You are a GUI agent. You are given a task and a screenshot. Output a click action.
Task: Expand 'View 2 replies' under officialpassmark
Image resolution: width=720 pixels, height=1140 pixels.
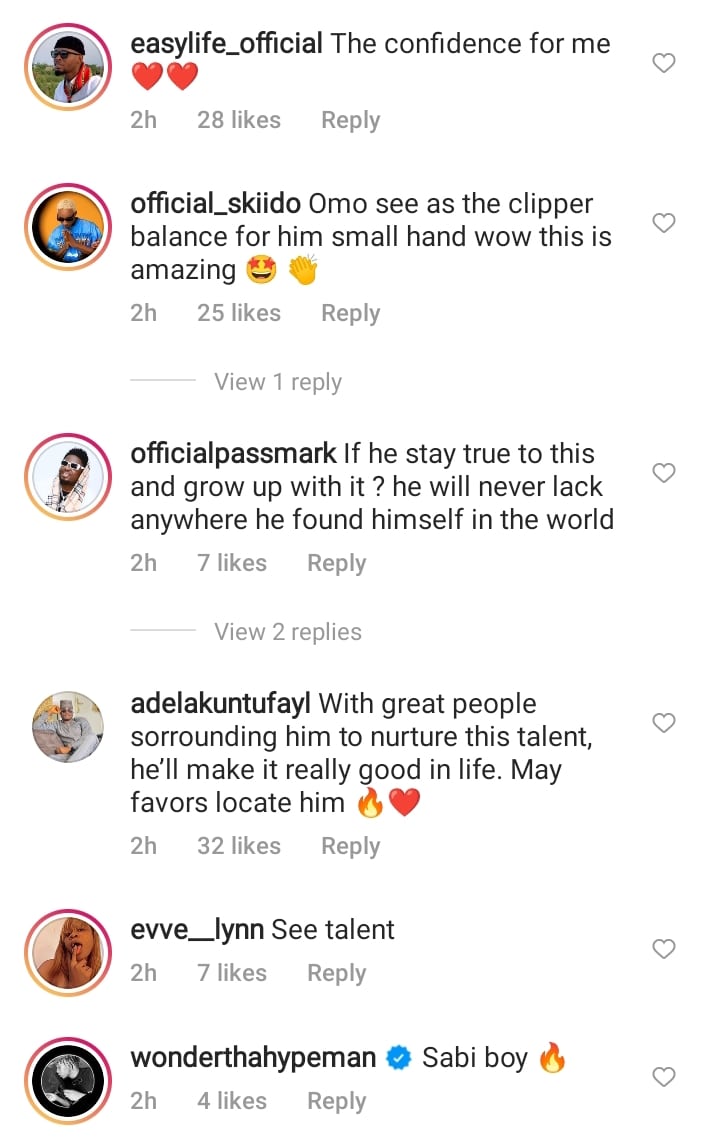(x=288, y=632)
